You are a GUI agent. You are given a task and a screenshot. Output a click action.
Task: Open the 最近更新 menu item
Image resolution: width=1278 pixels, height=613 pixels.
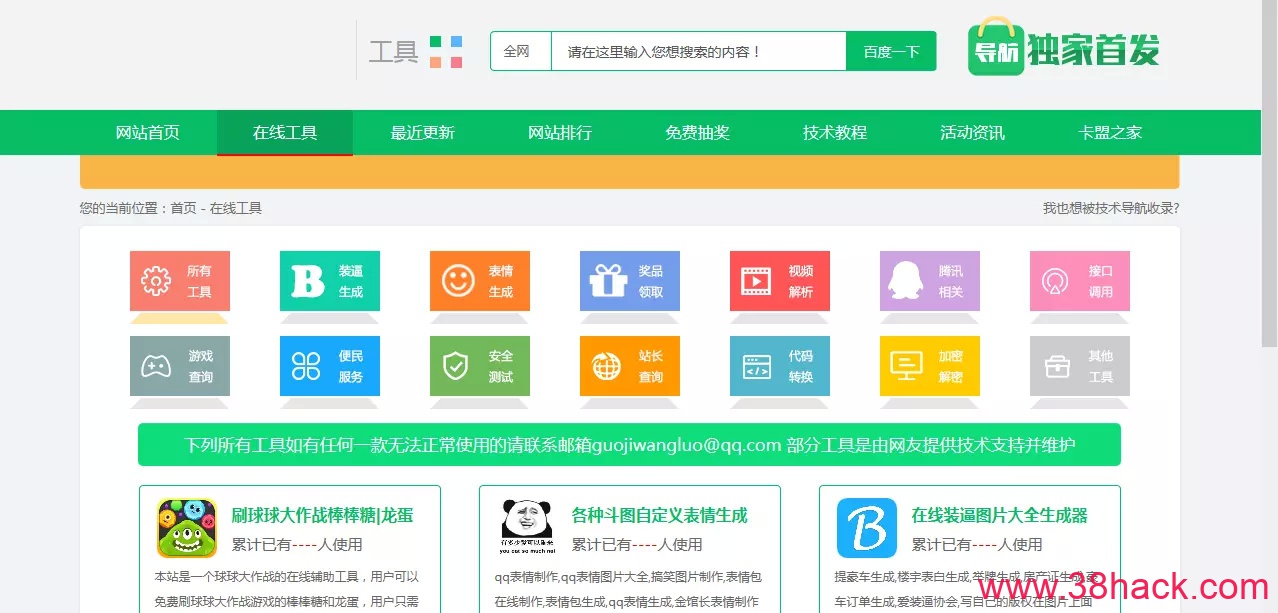(x=422, y=132)
